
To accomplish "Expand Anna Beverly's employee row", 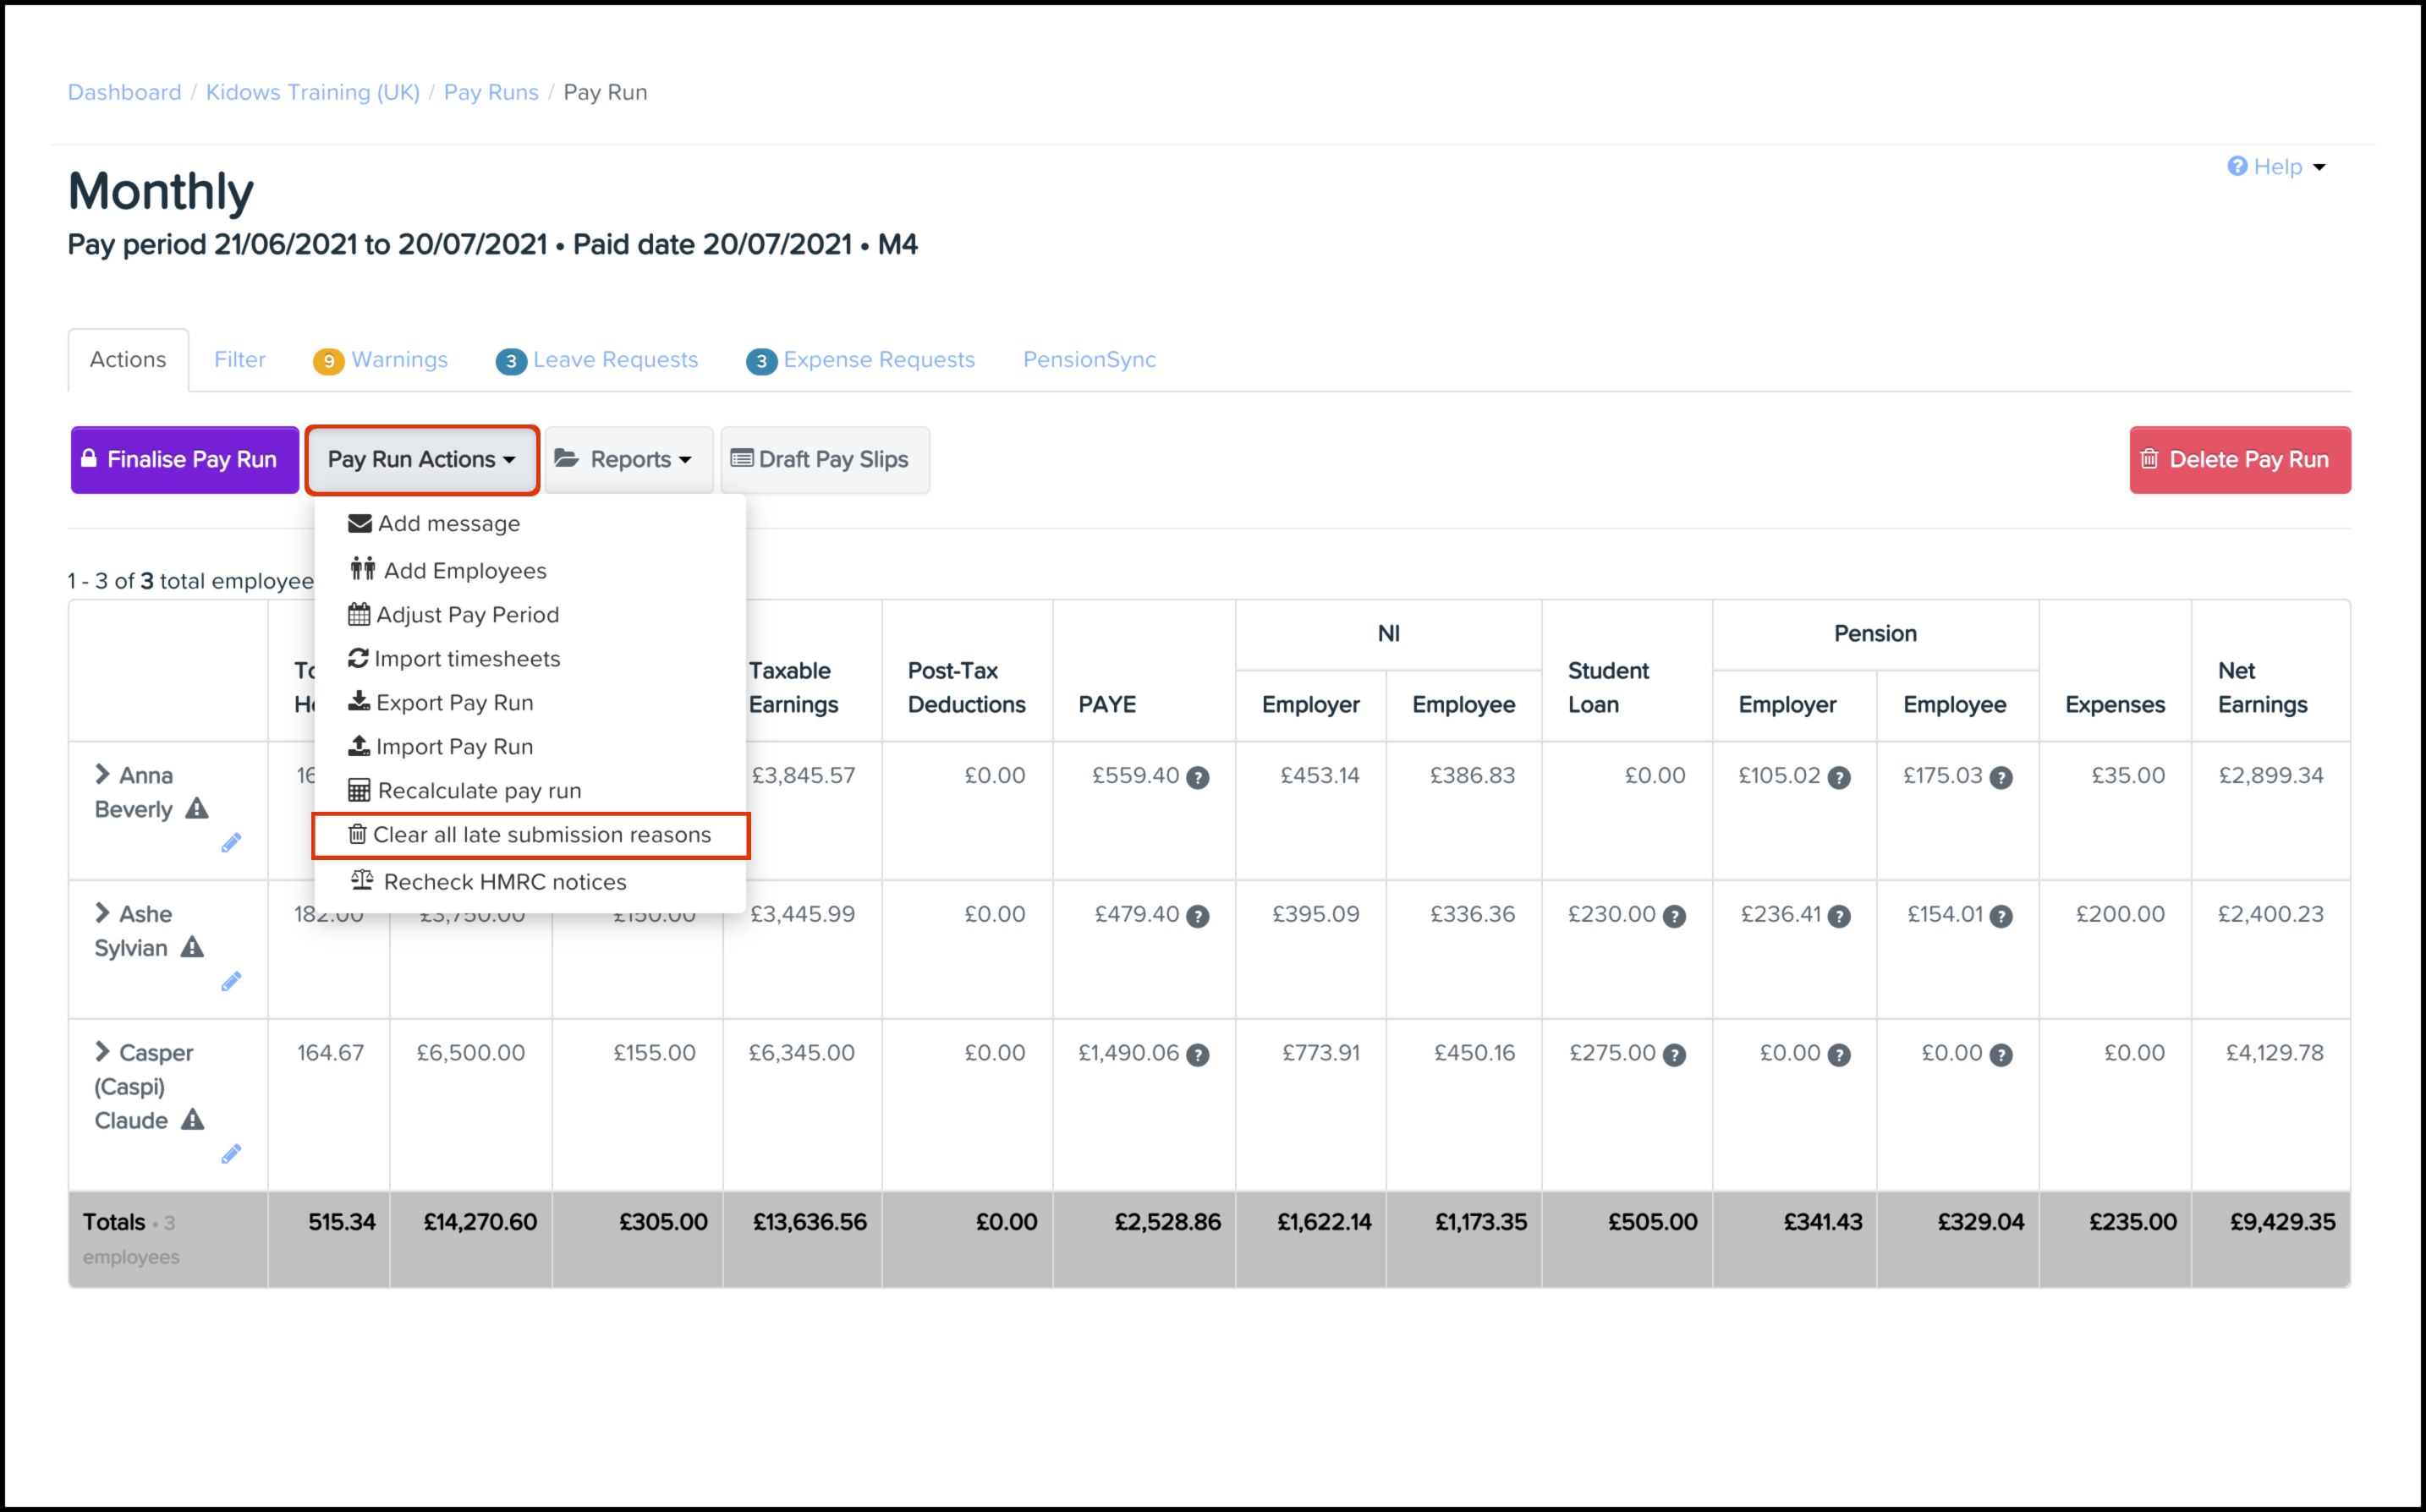I will point(102,775).
